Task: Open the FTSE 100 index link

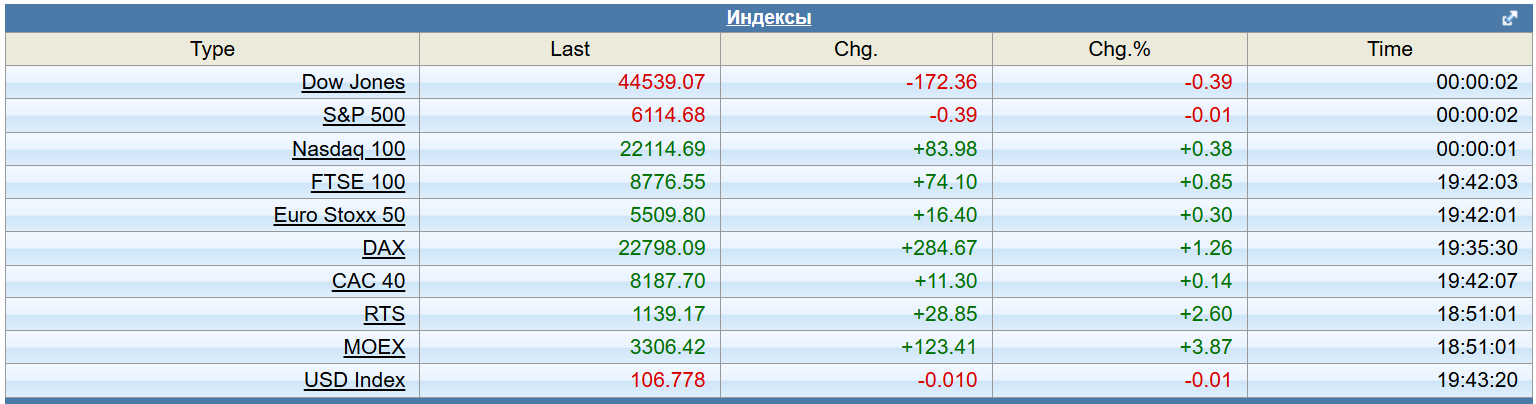Action: point(358,182)
